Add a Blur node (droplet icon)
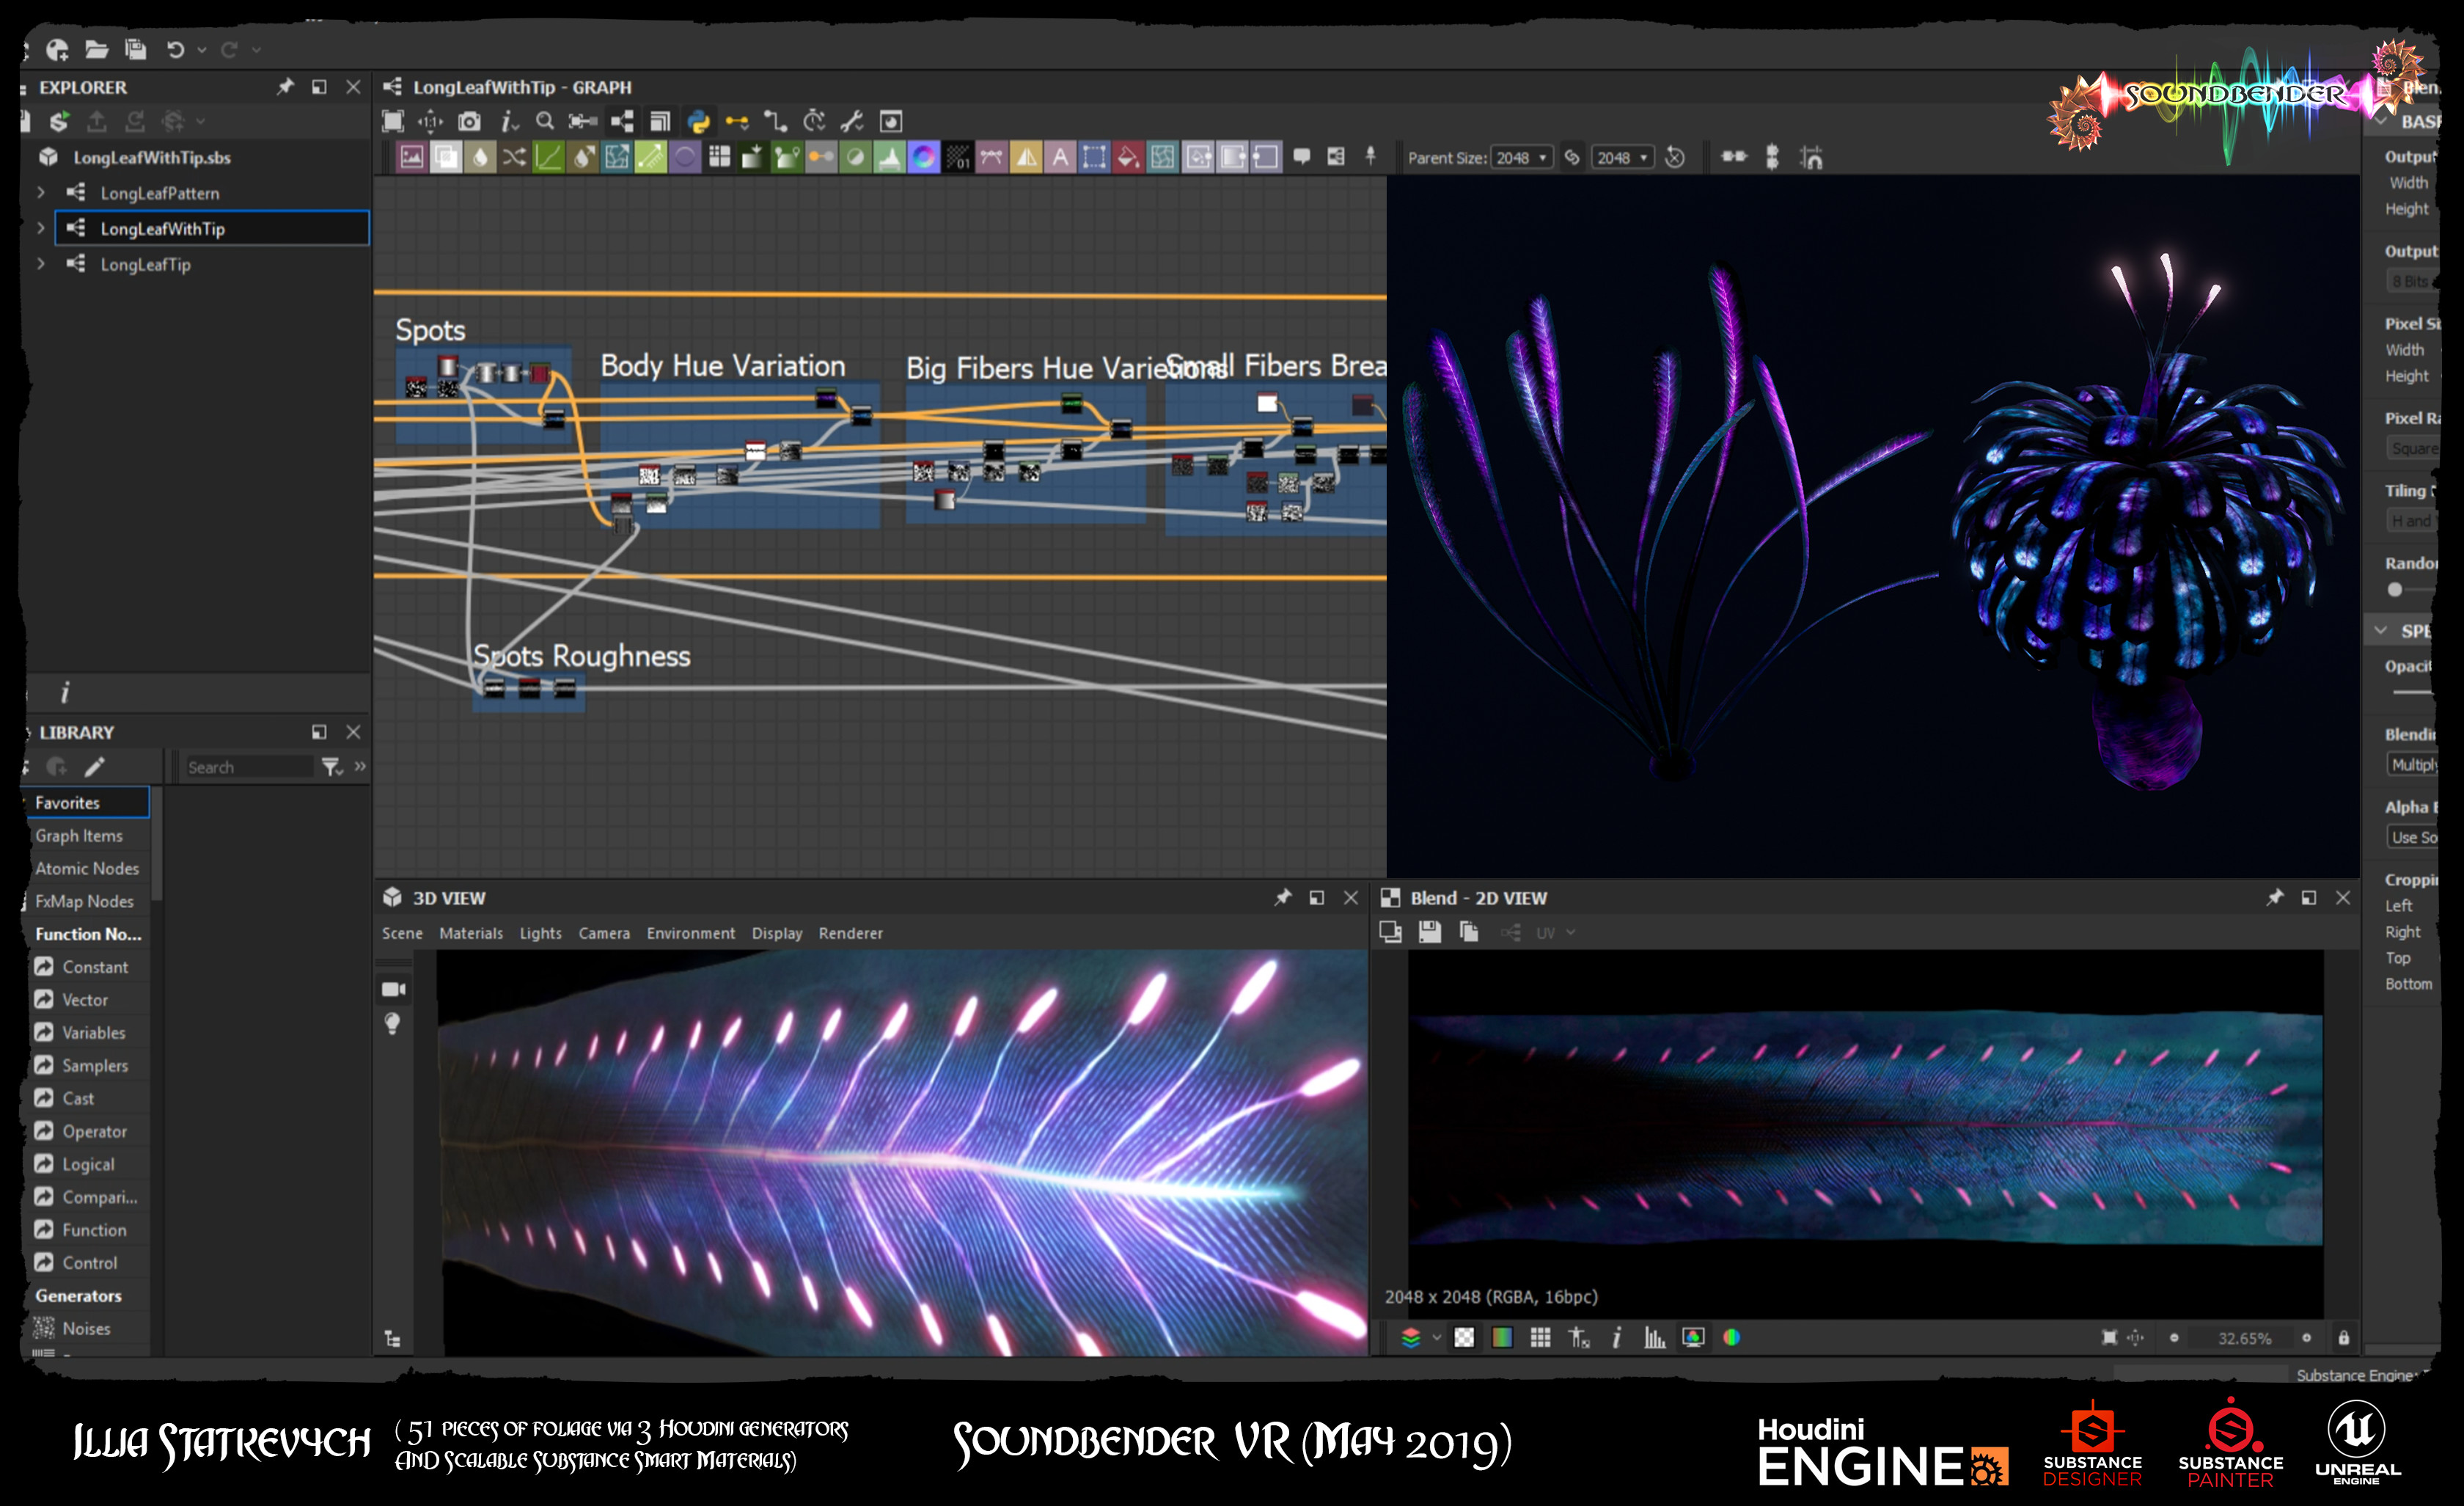Image resolution: width=2464 pixels, height=1506 pixels. 480,157
